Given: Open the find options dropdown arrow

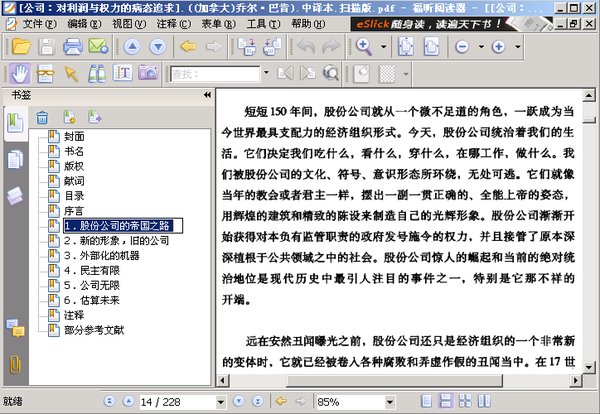Looking at the screenshot, I should pyautogui.click(x=266, y=73).
